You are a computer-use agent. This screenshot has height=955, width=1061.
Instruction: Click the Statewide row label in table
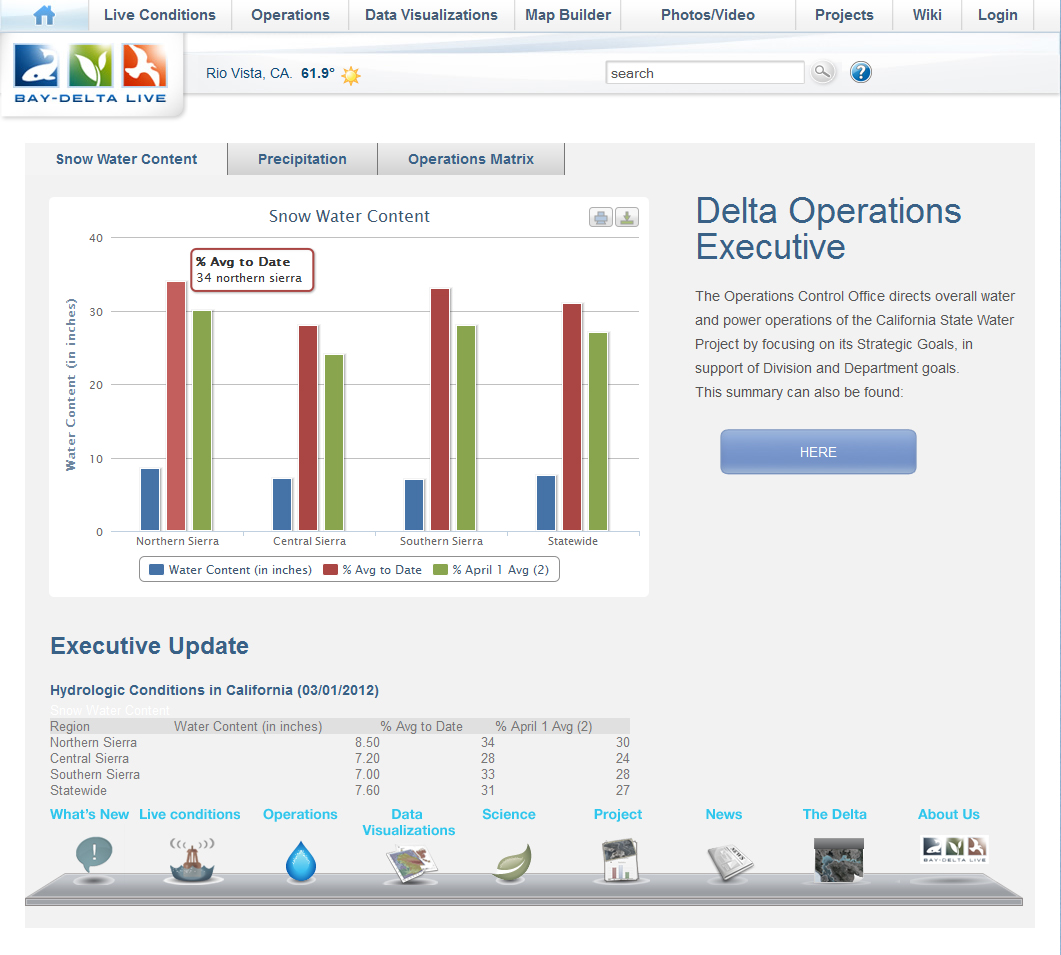click(78, 791)
